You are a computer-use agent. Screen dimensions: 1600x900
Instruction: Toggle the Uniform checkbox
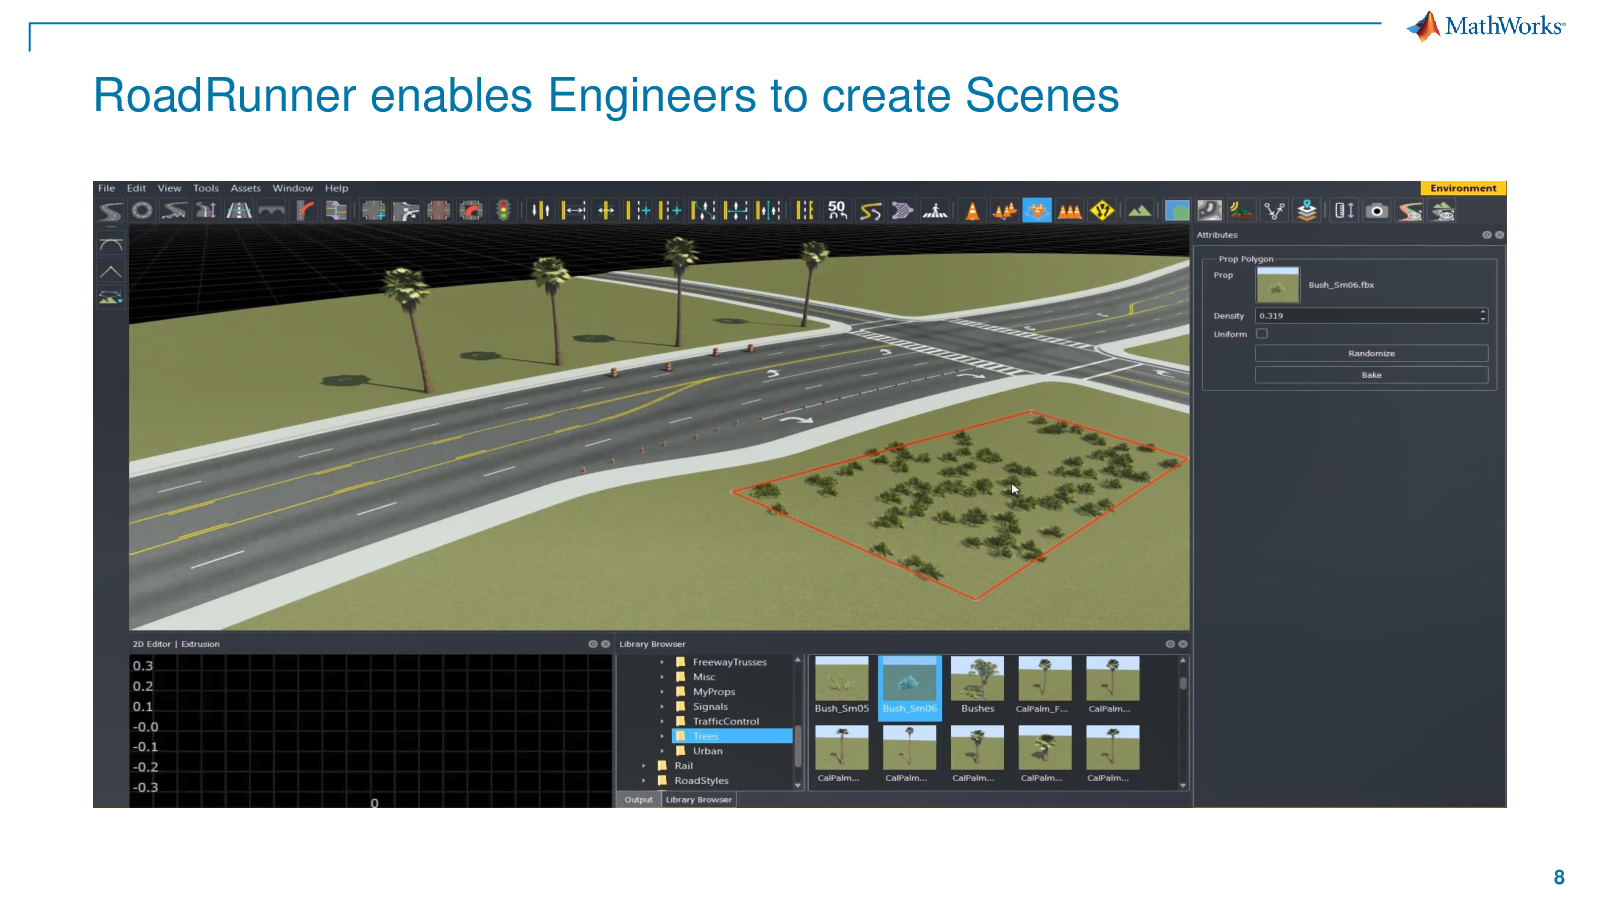click(1262, 334)
